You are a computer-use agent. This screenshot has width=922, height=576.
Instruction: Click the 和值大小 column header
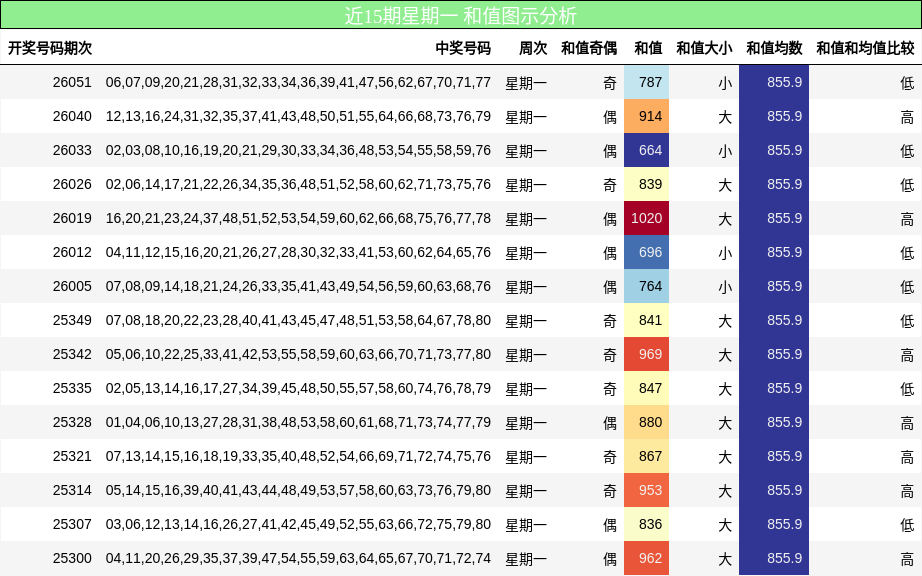tap(703, 45)
